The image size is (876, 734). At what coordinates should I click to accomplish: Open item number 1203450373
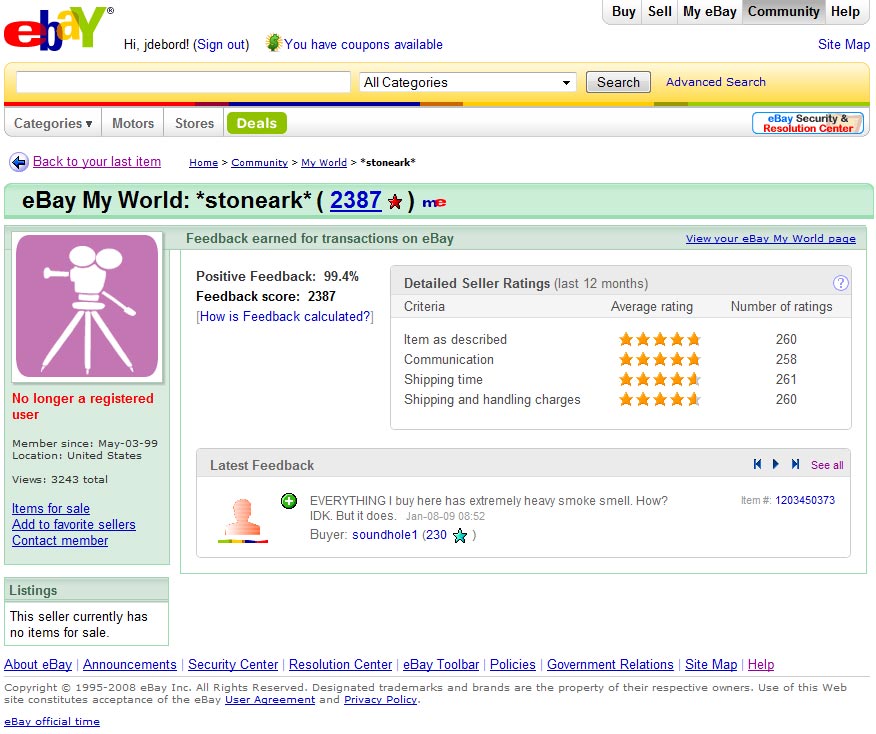point(804,500)
